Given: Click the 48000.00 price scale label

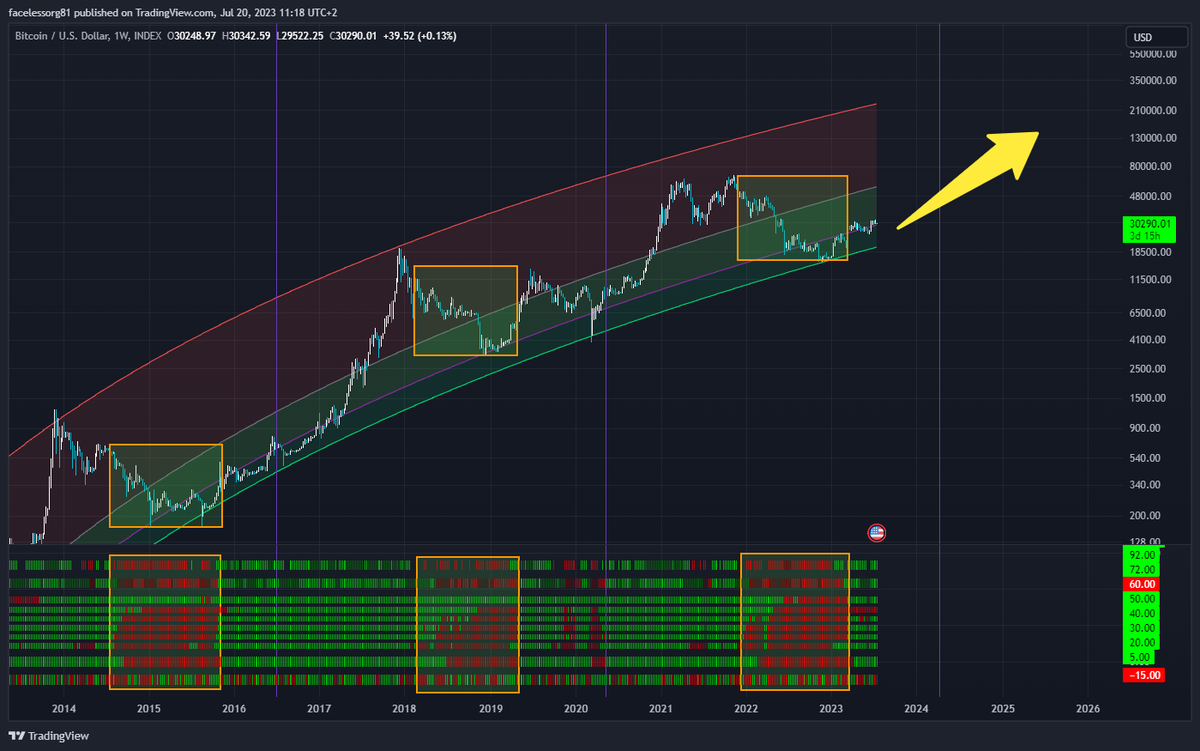Looking at the screenshot, I should [x=1150, y=196].
